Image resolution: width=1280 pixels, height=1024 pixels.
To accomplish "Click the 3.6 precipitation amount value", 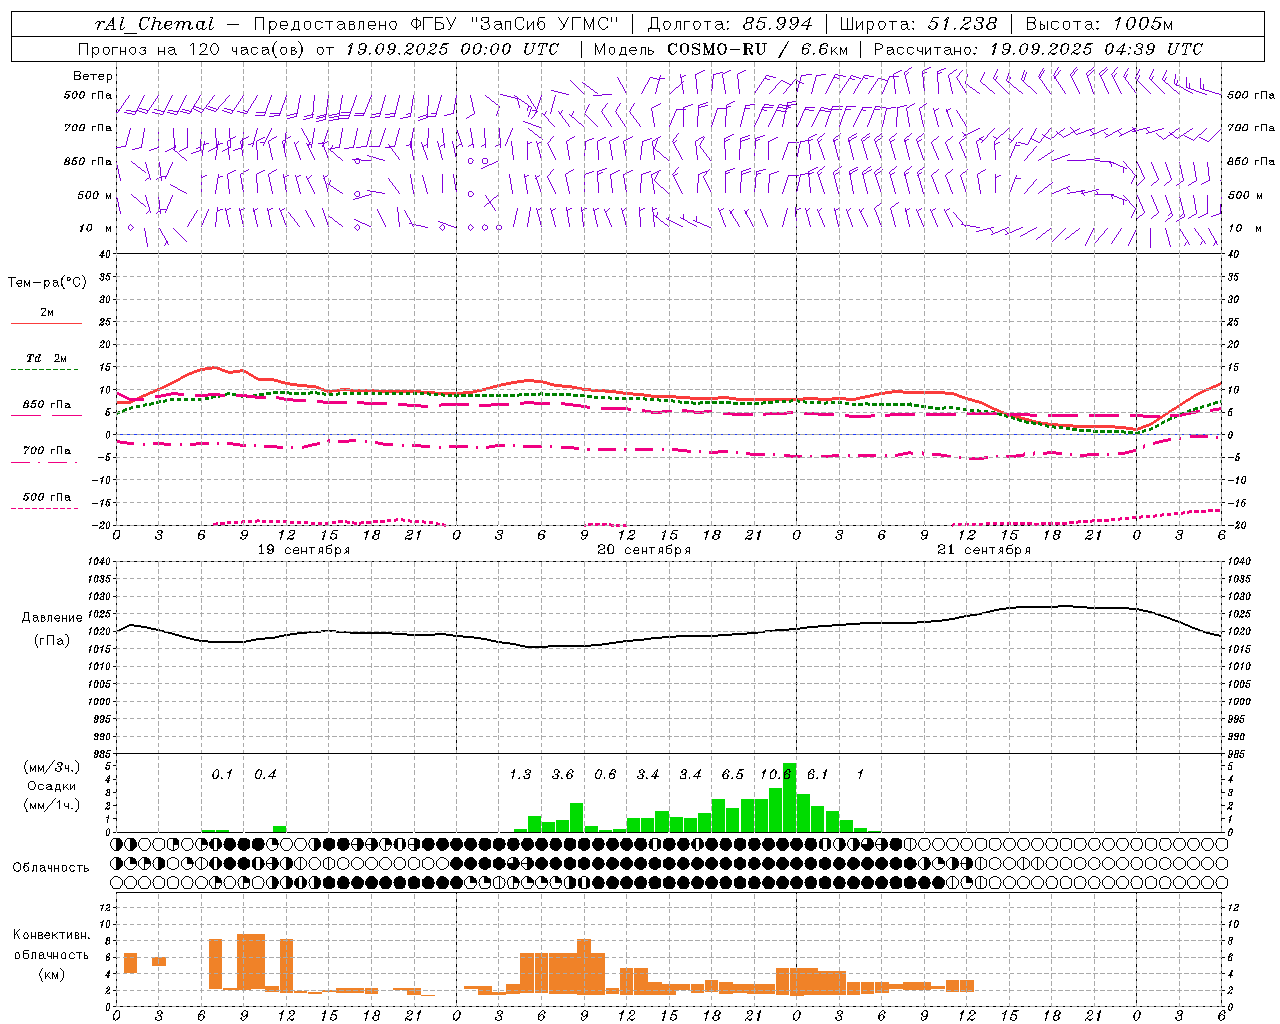I will click(563, 775).
